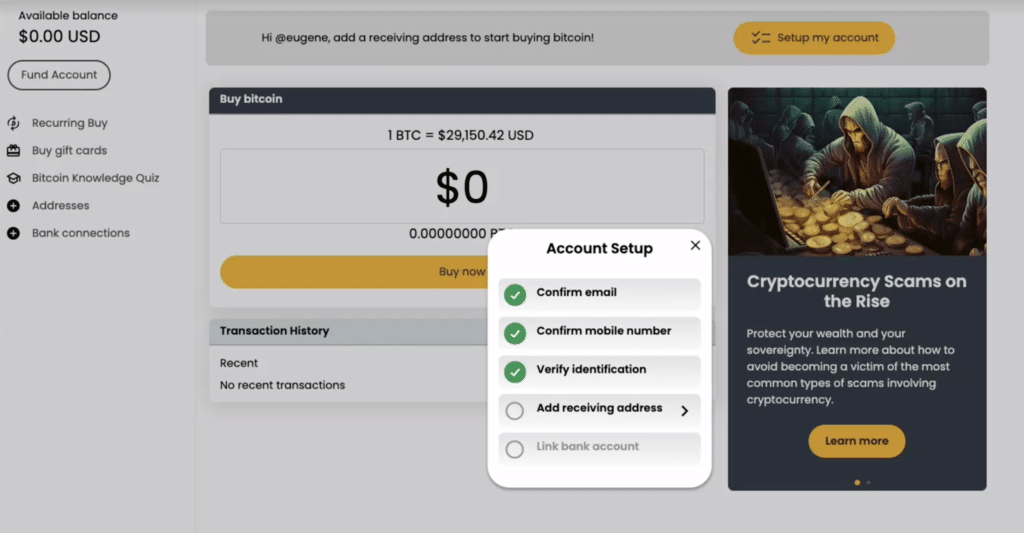
Task: Click the green Confirm mobile number checkmark
Action: pyautogui.click(x=515, y=333)
